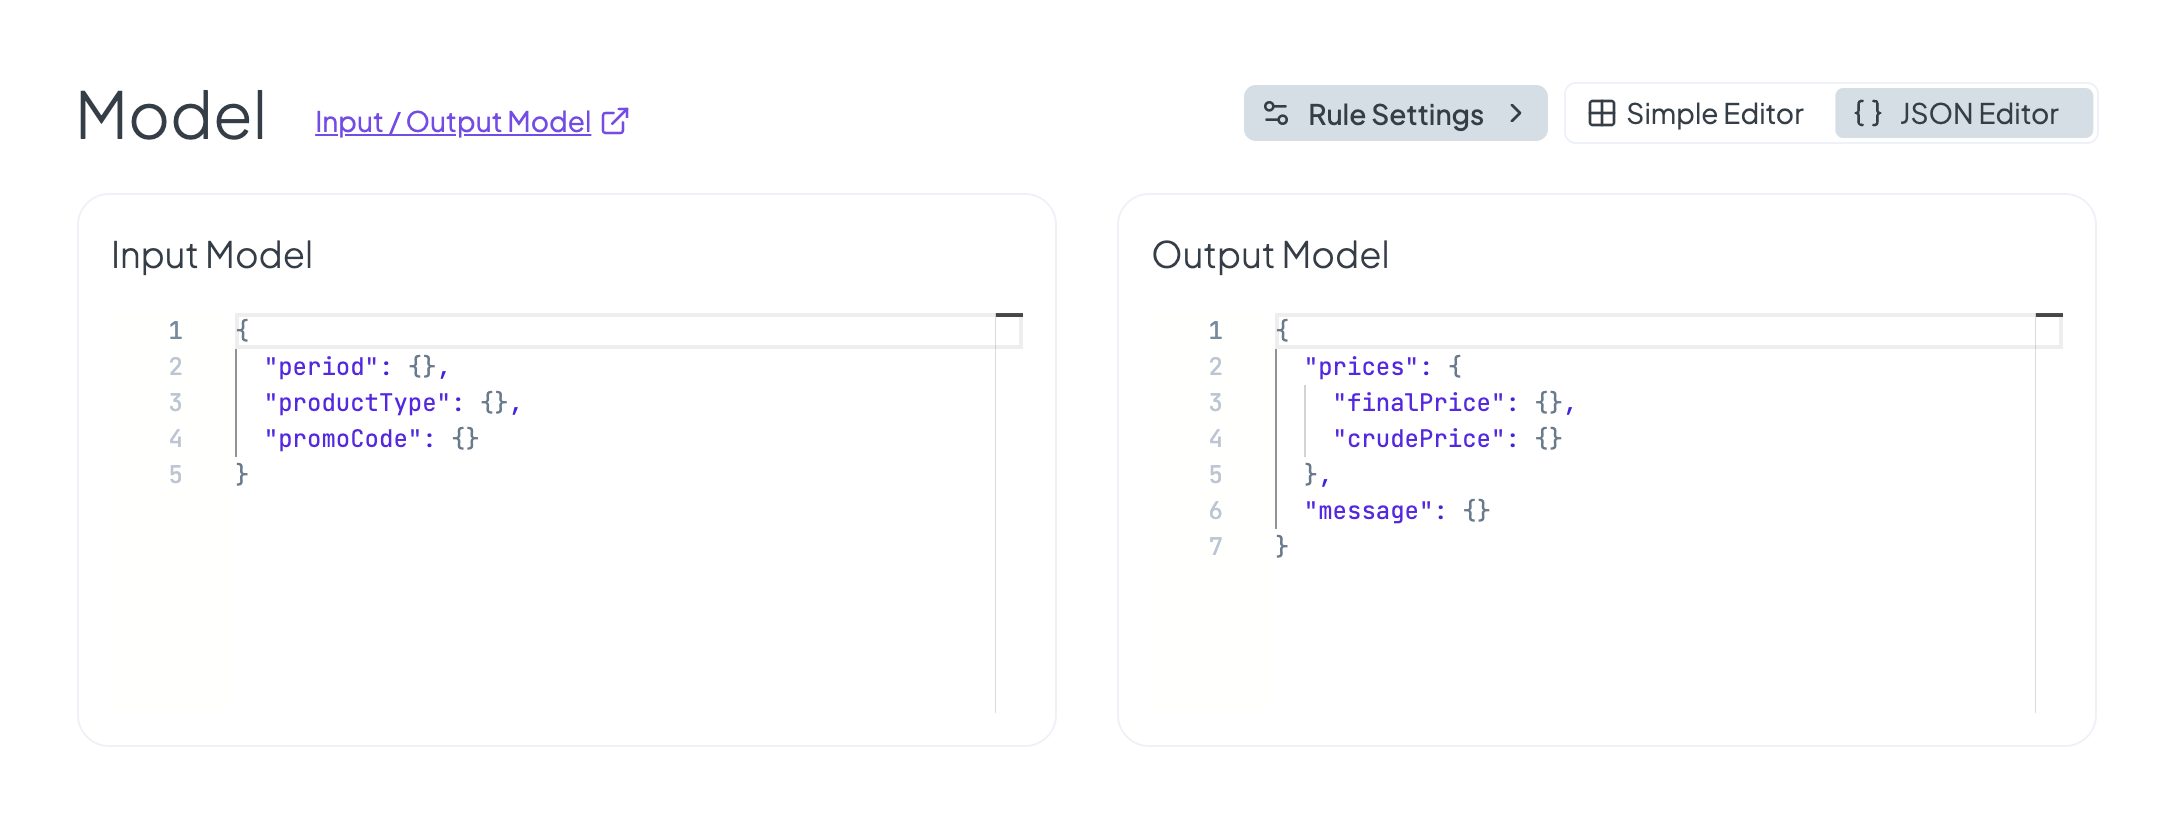Click the "prices" key in Output Model

(x=1361, y=367)
